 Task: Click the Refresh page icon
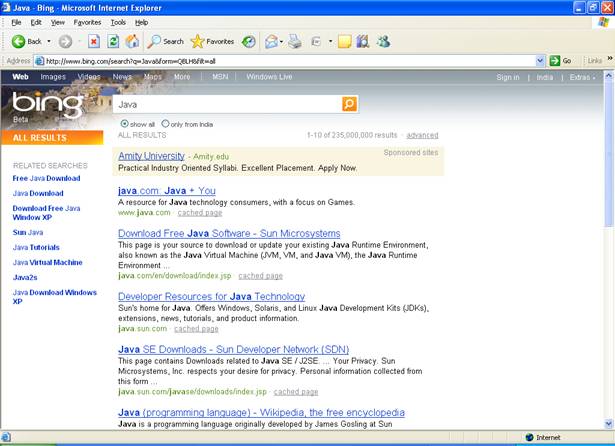pyautogui.click(x=113, y=41)
